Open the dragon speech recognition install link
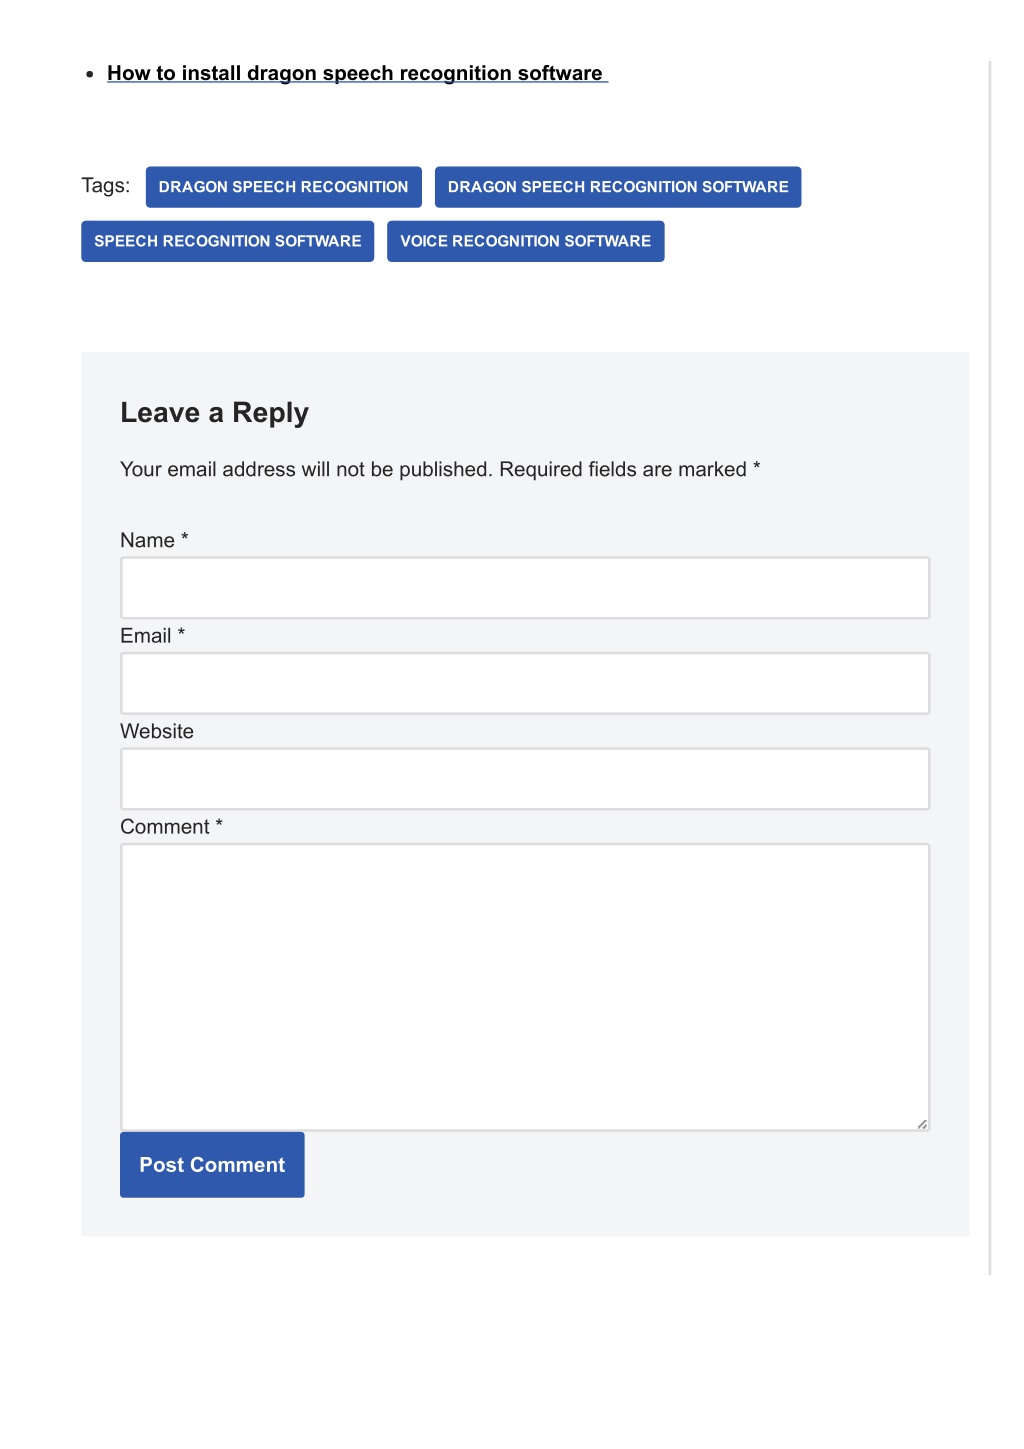 (x=357, y=73)
